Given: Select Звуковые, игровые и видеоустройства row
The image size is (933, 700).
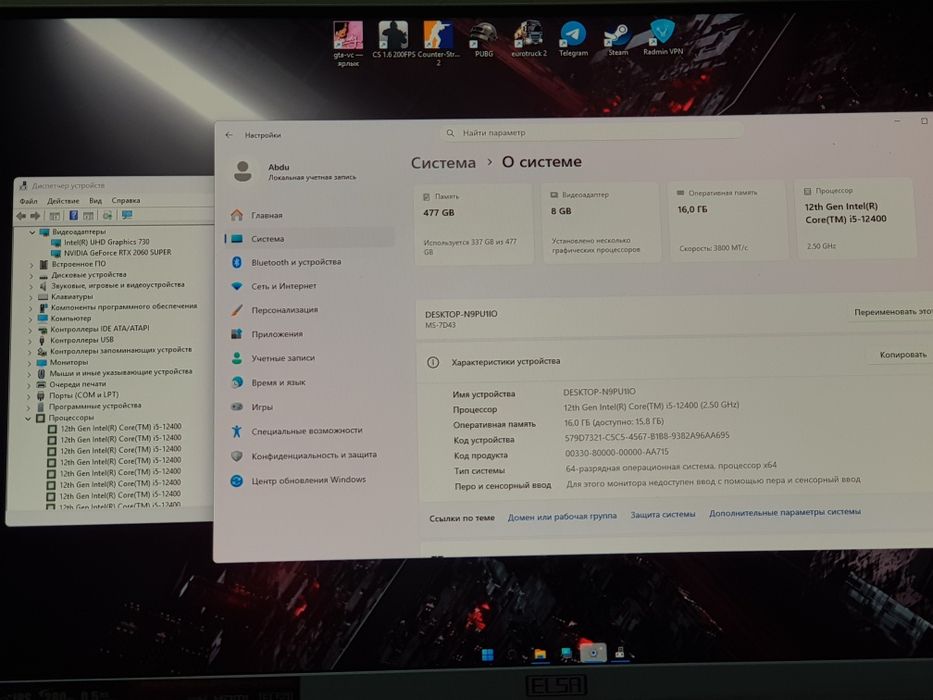Looking at the screenshot, I should (117, 285).
